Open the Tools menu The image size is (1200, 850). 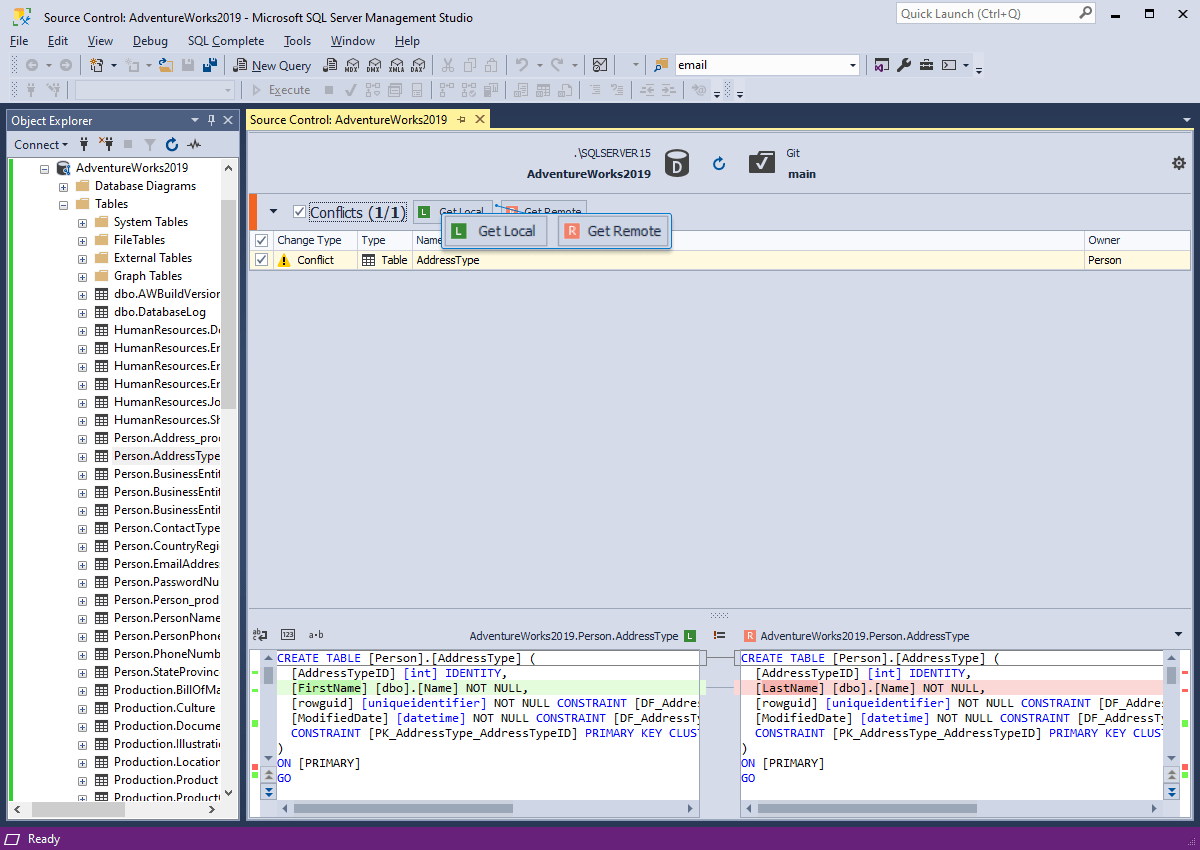[x=297, y=41]
